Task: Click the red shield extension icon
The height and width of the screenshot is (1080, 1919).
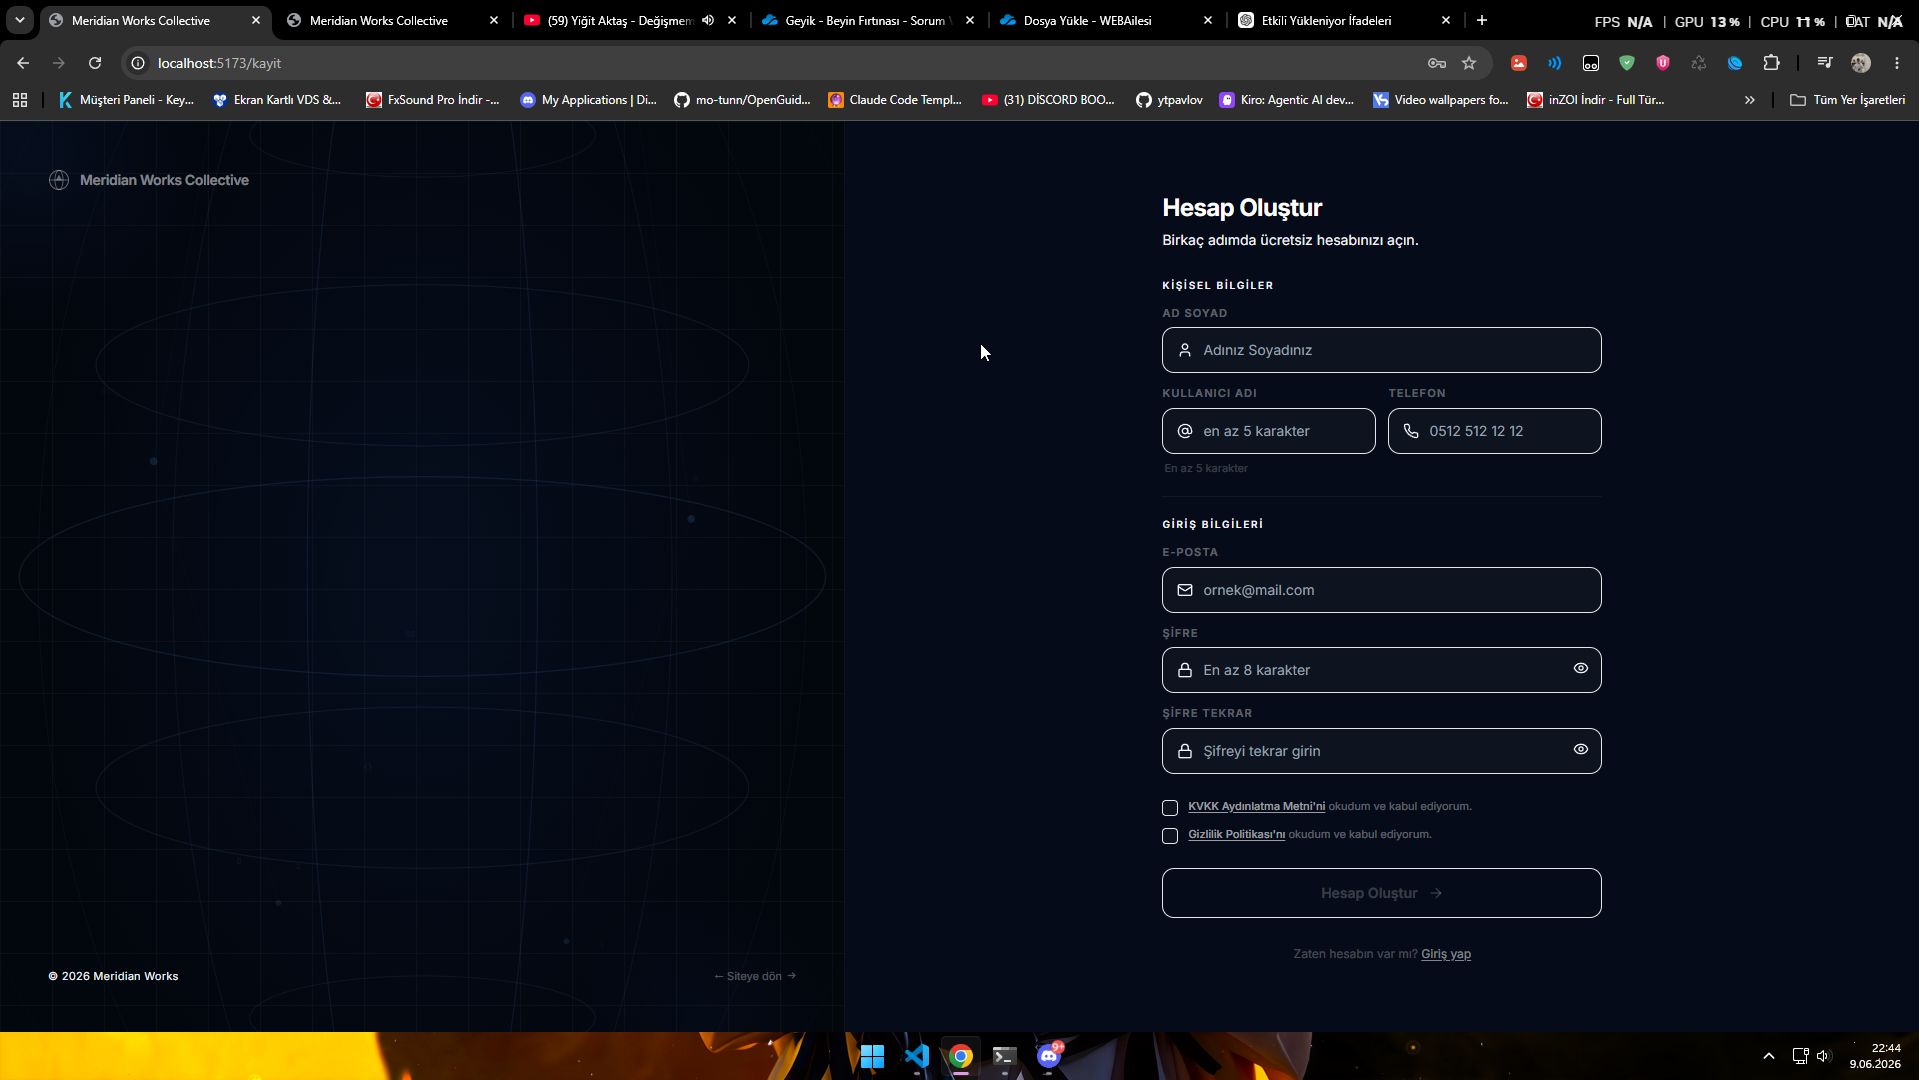Action: point(1663,63)
